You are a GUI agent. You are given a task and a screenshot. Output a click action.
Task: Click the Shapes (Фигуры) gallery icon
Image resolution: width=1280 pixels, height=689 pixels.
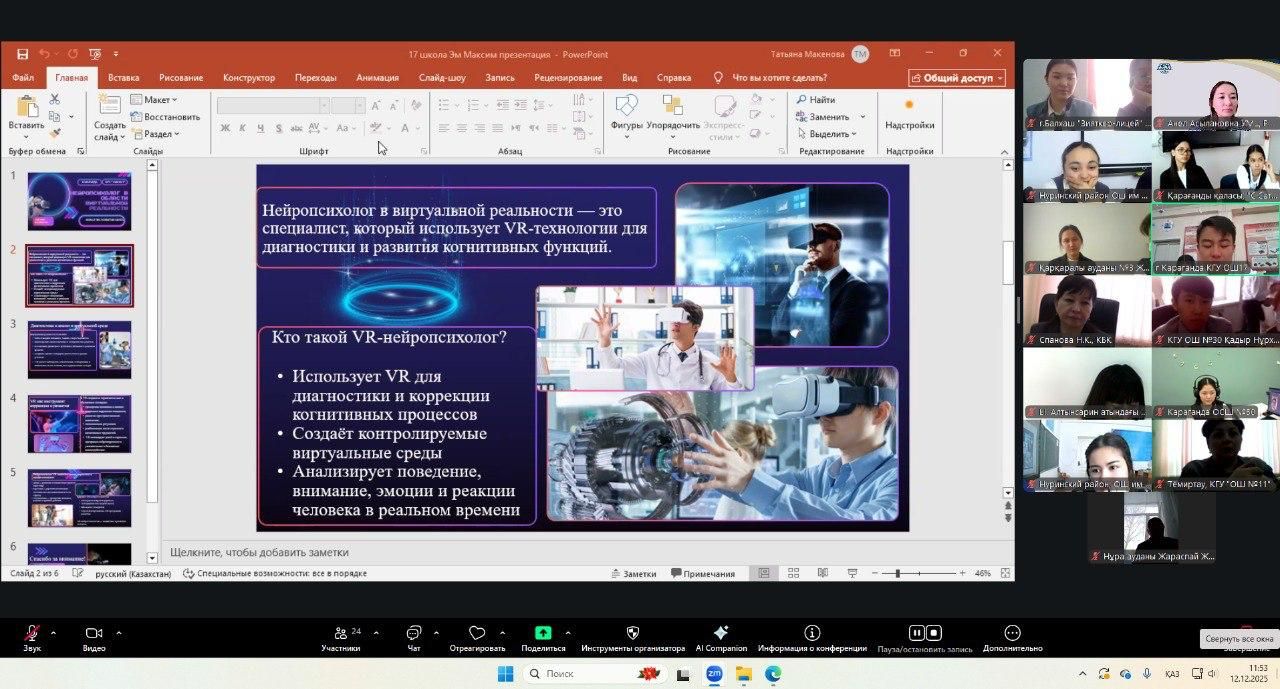tap(626, 106)
